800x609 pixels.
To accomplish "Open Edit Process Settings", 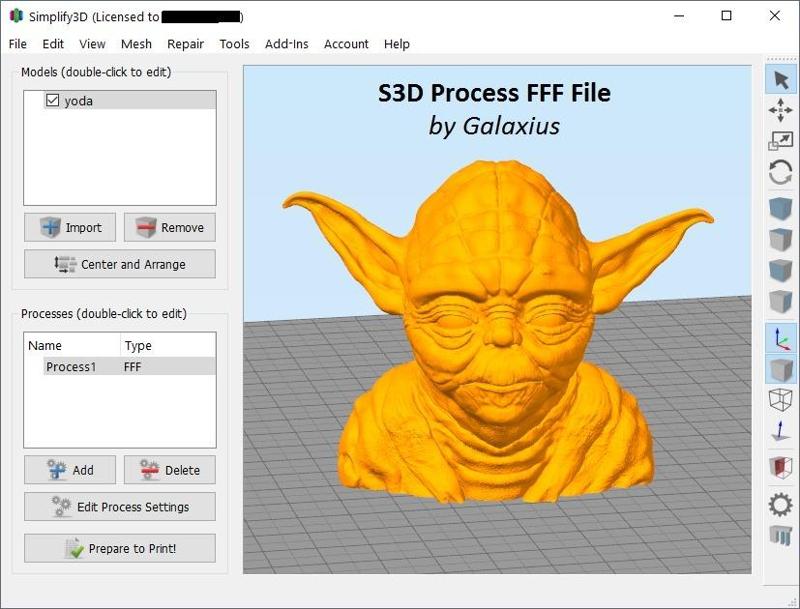I will [x=120, y=506].
